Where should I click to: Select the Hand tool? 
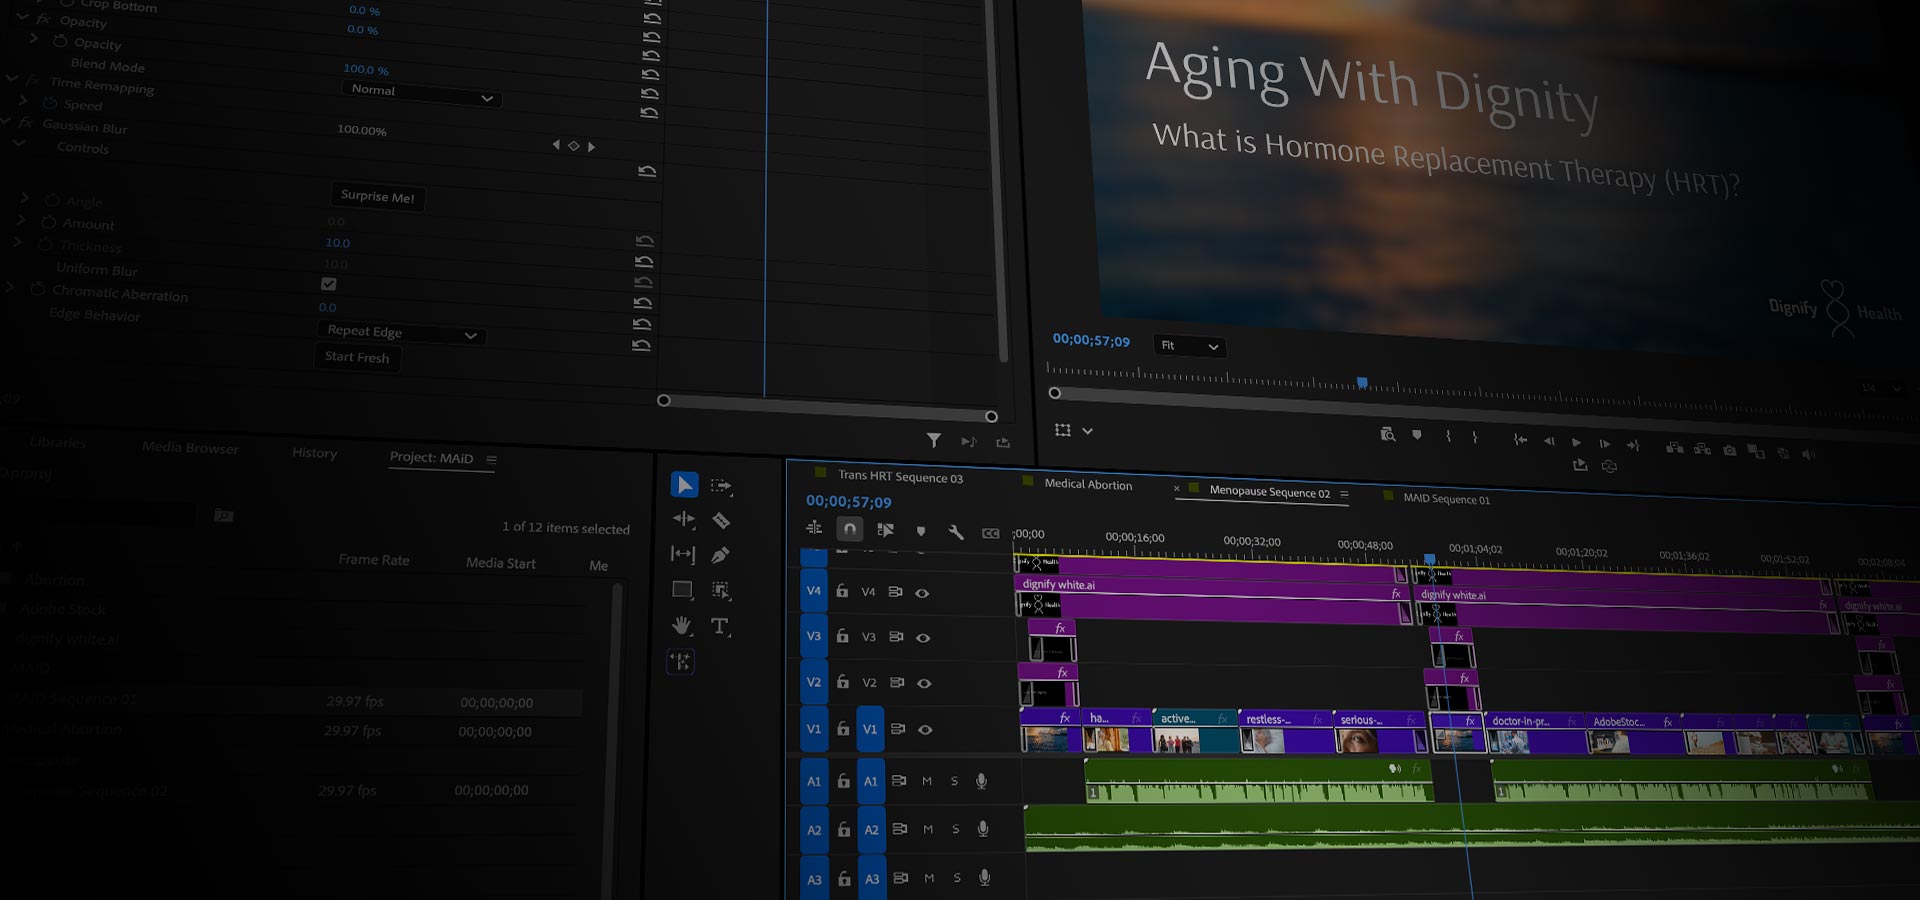point(682,626)
